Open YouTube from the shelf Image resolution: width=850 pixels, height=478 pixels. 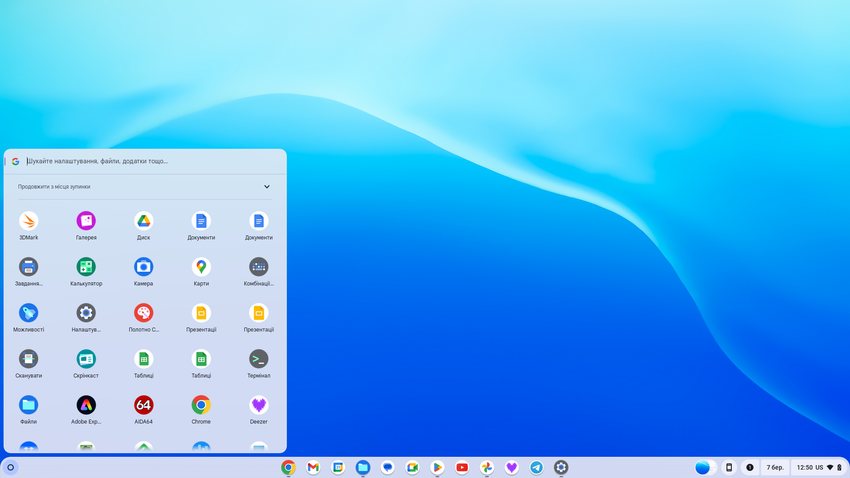(x=462, y=467)
